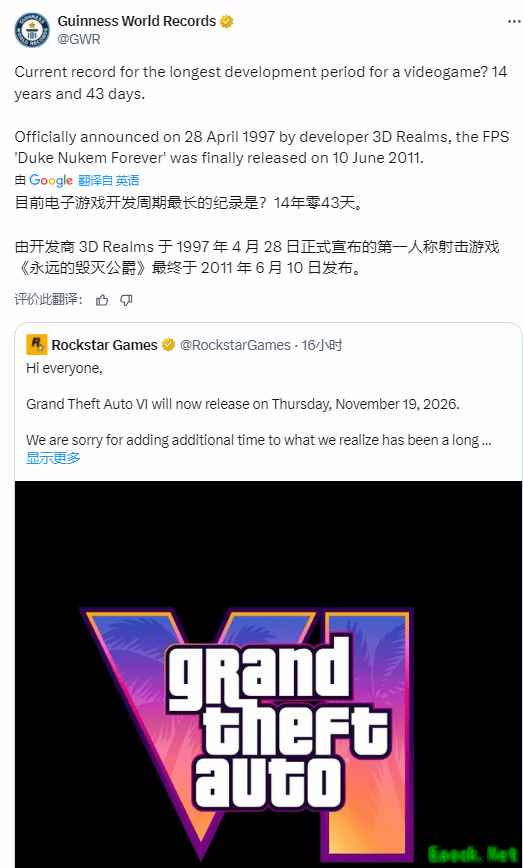This screenshot has width=523, height=868.
Task: Click the thumbs up translation rating icon
Action: pyautogui.click(x=102, y=300)
